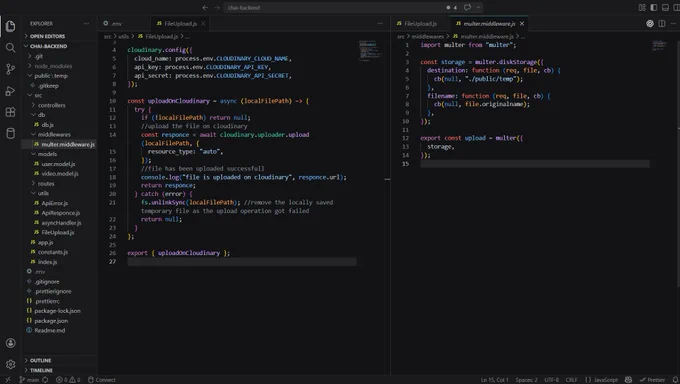The image size is (680, 384).
Task: Toggle the primary side bar layout button
Action: pos(654,7)
